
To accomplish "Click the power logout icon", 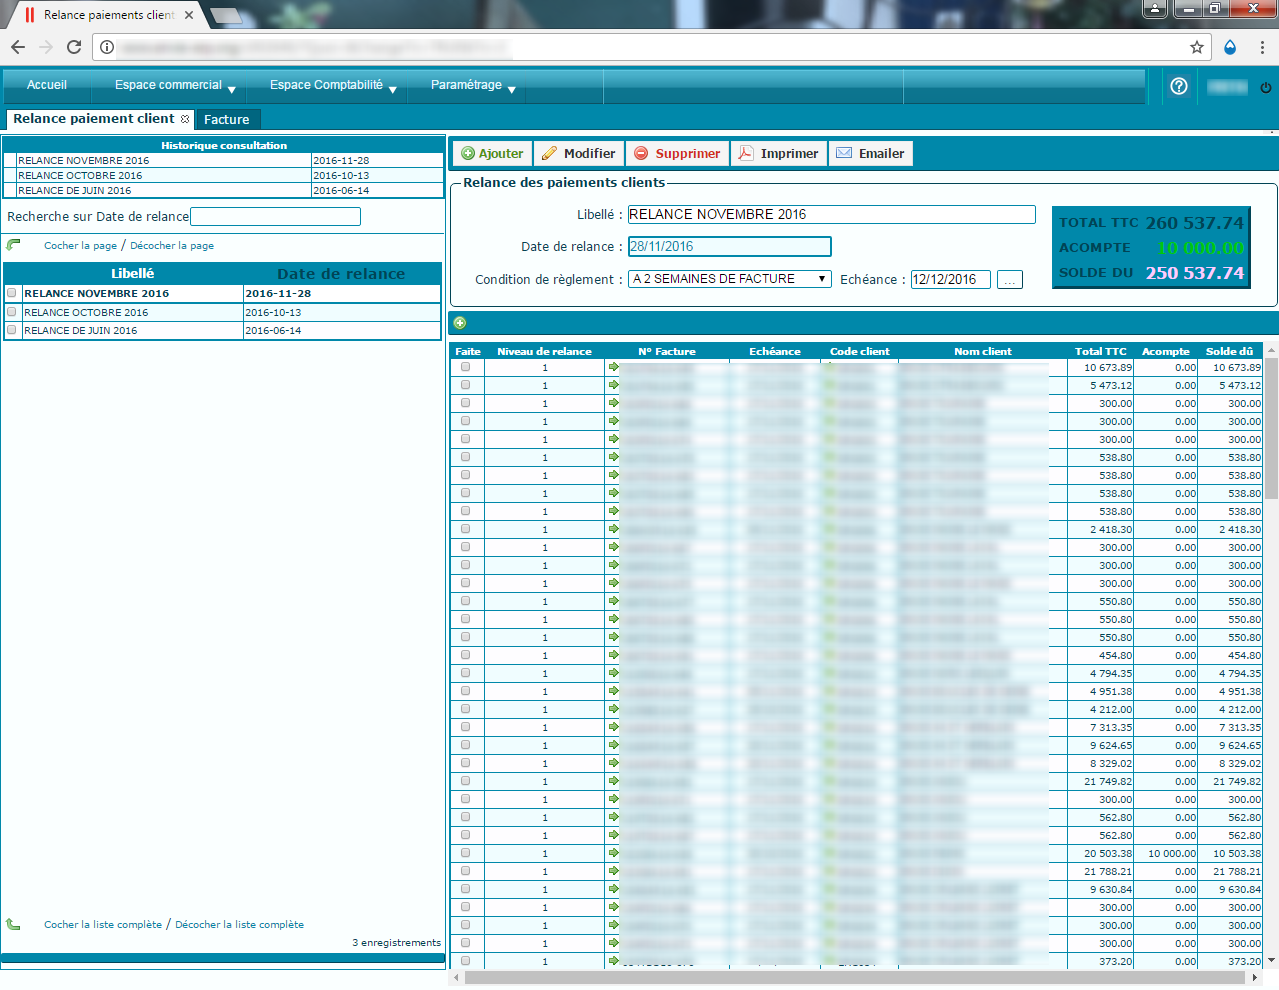I will 1266,87.
